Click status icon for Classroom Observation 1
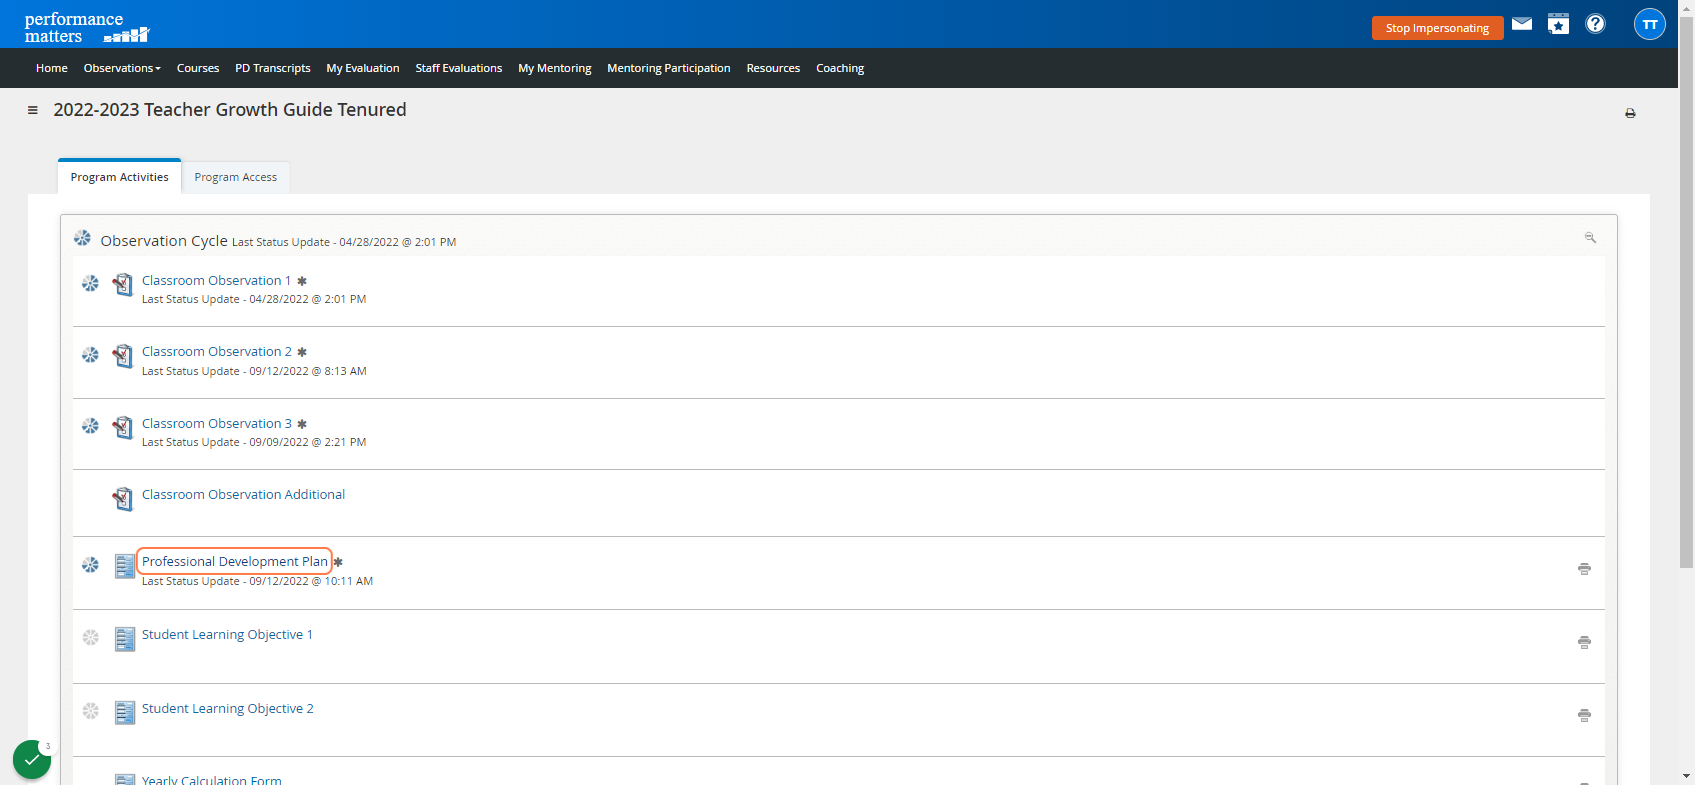 (x=90, y=284)
